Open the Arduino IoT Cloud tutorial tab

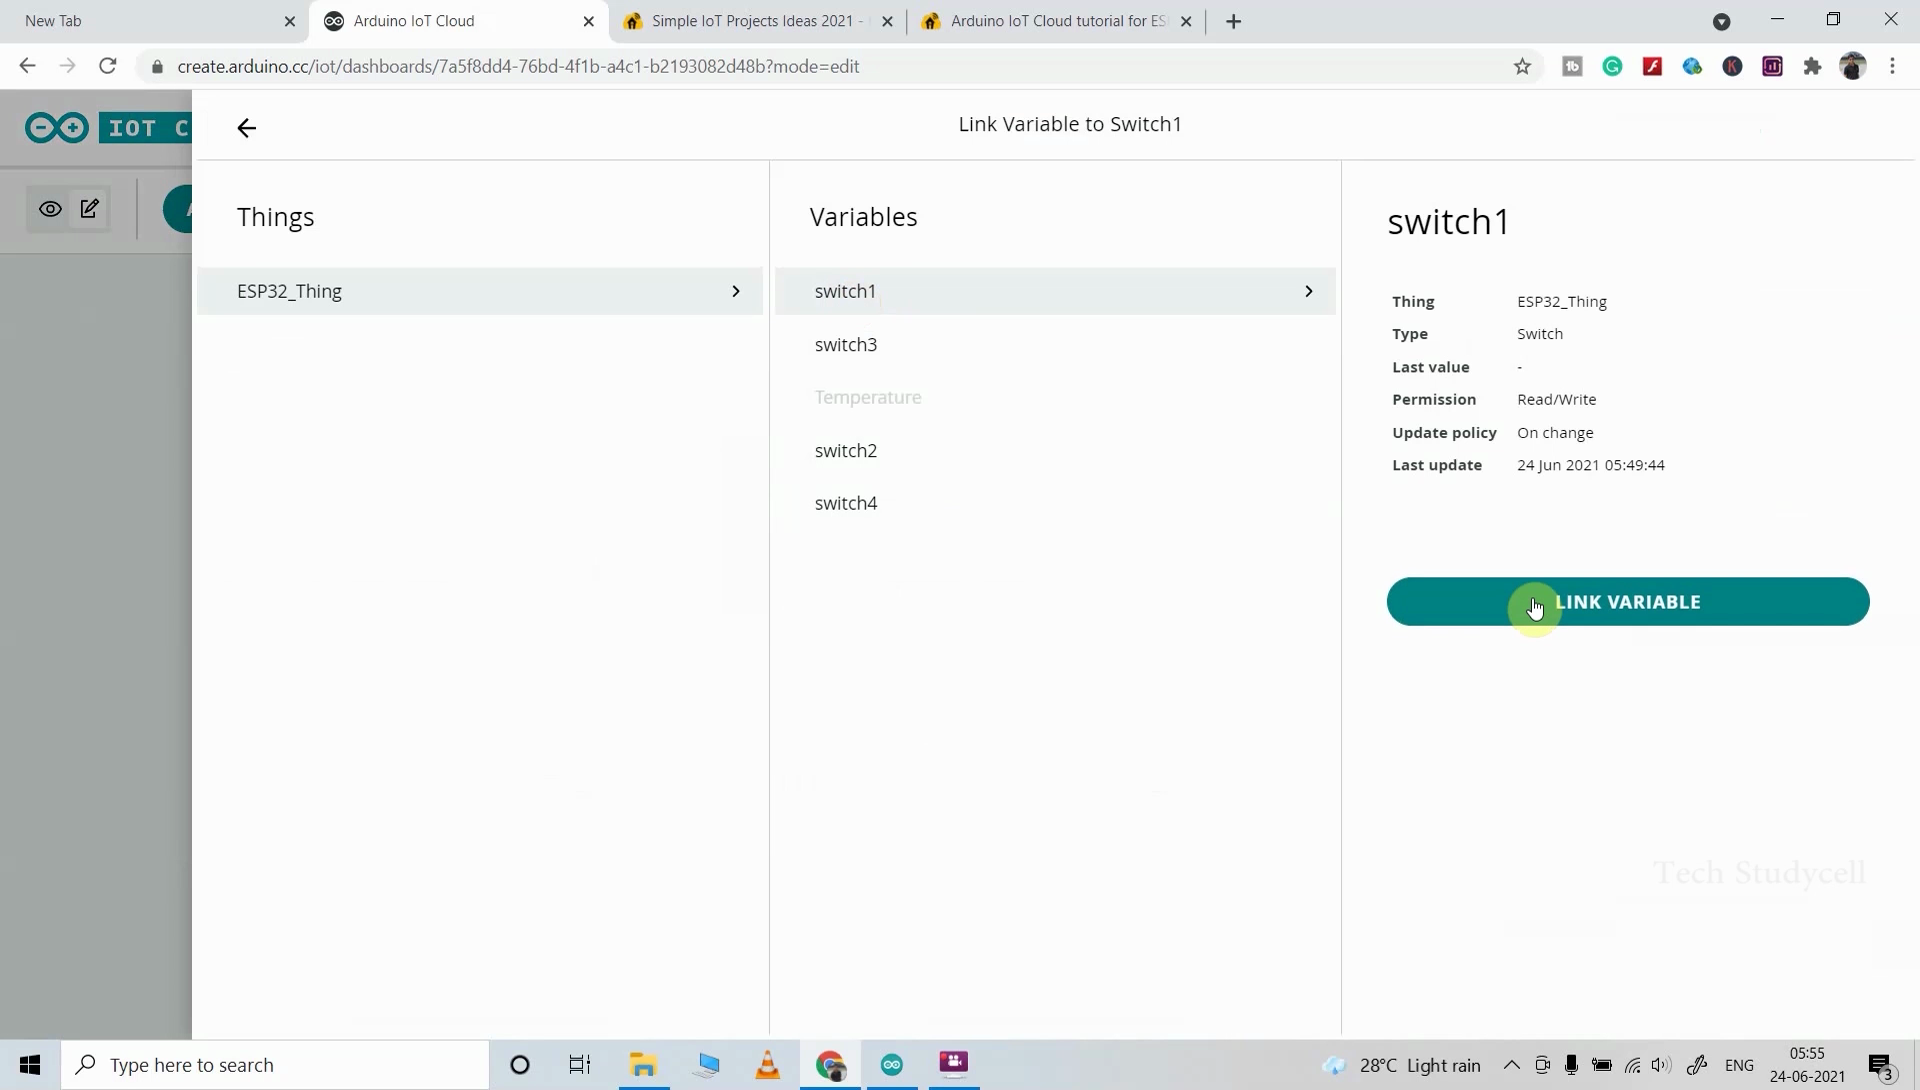pyautogui.click(x=1050, y=20)
